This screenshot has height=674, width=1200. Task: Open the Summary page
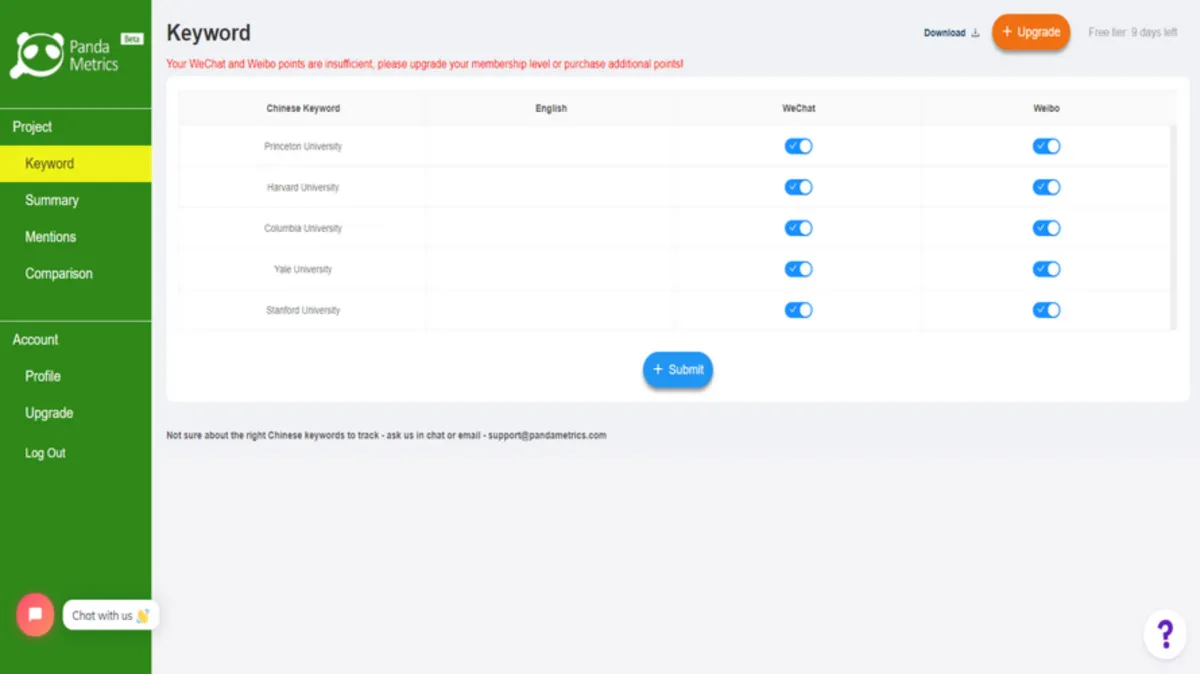click(x=52, y=200)
